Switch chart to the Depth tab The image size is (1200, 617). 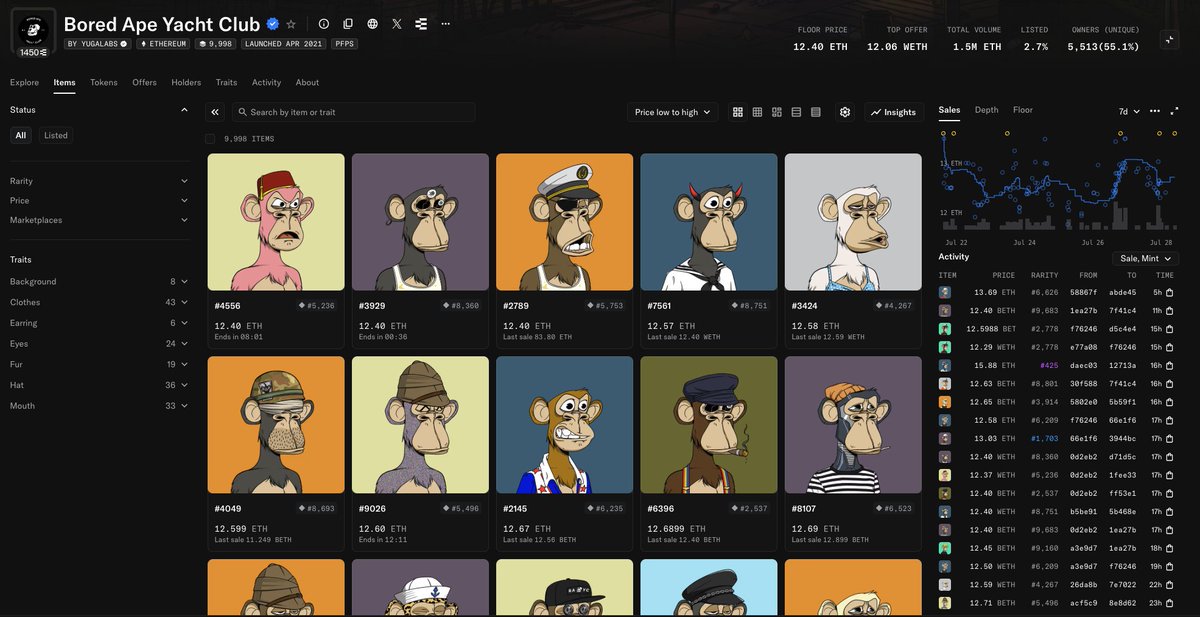986,110
